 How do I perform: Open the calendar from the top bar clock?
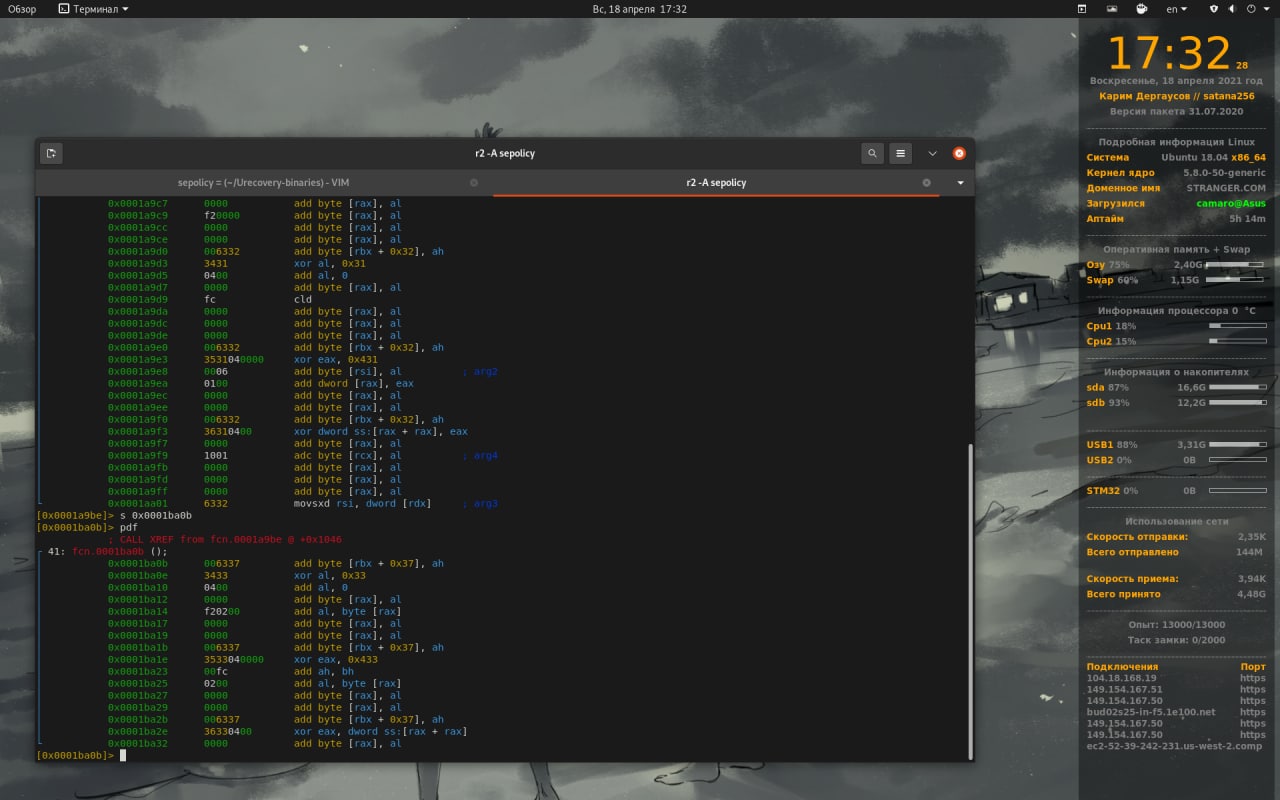coord(639,9)
